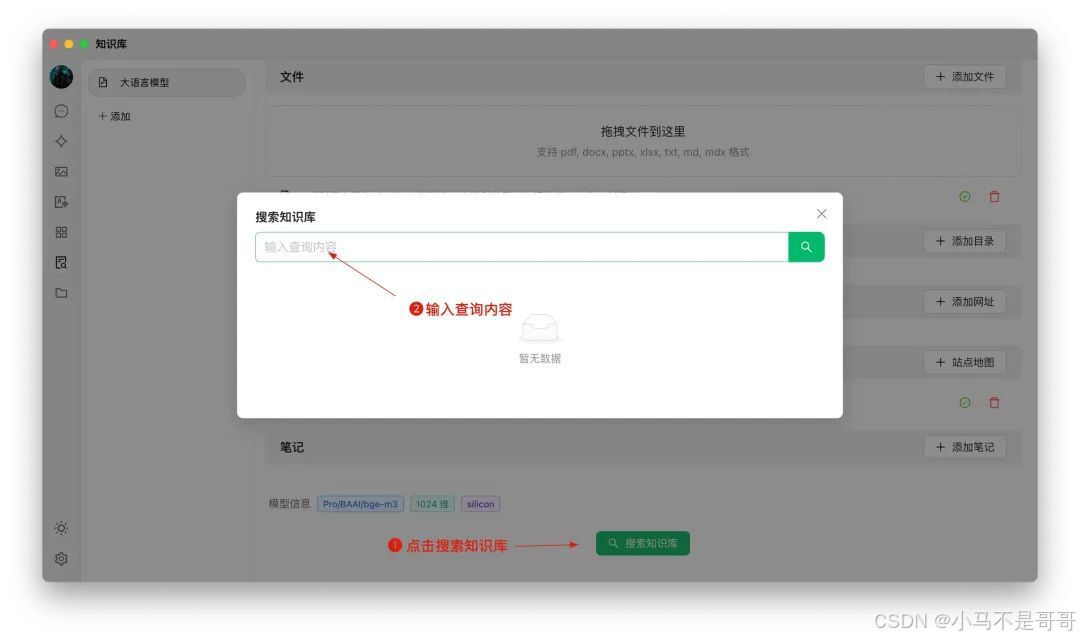The image size is (1080, 638).
Task: Click the 站点地图 button
Action: coord(964,362)
